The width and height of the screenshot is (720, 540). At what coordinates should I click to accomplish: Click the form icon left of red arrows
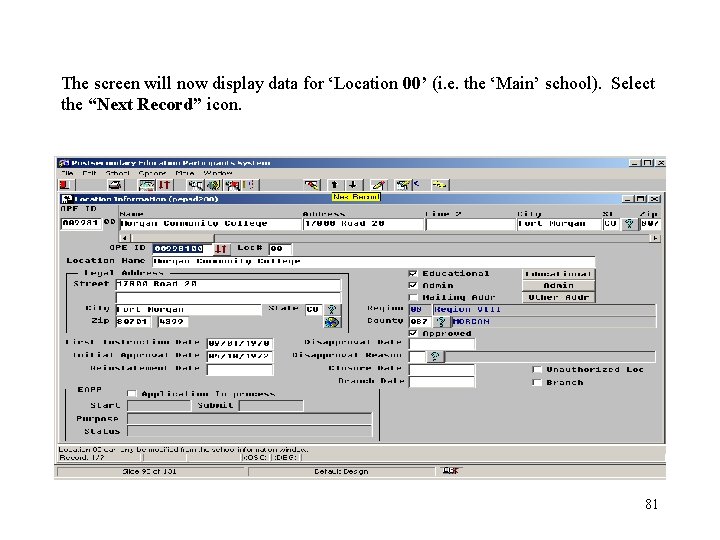click(147, 185)
